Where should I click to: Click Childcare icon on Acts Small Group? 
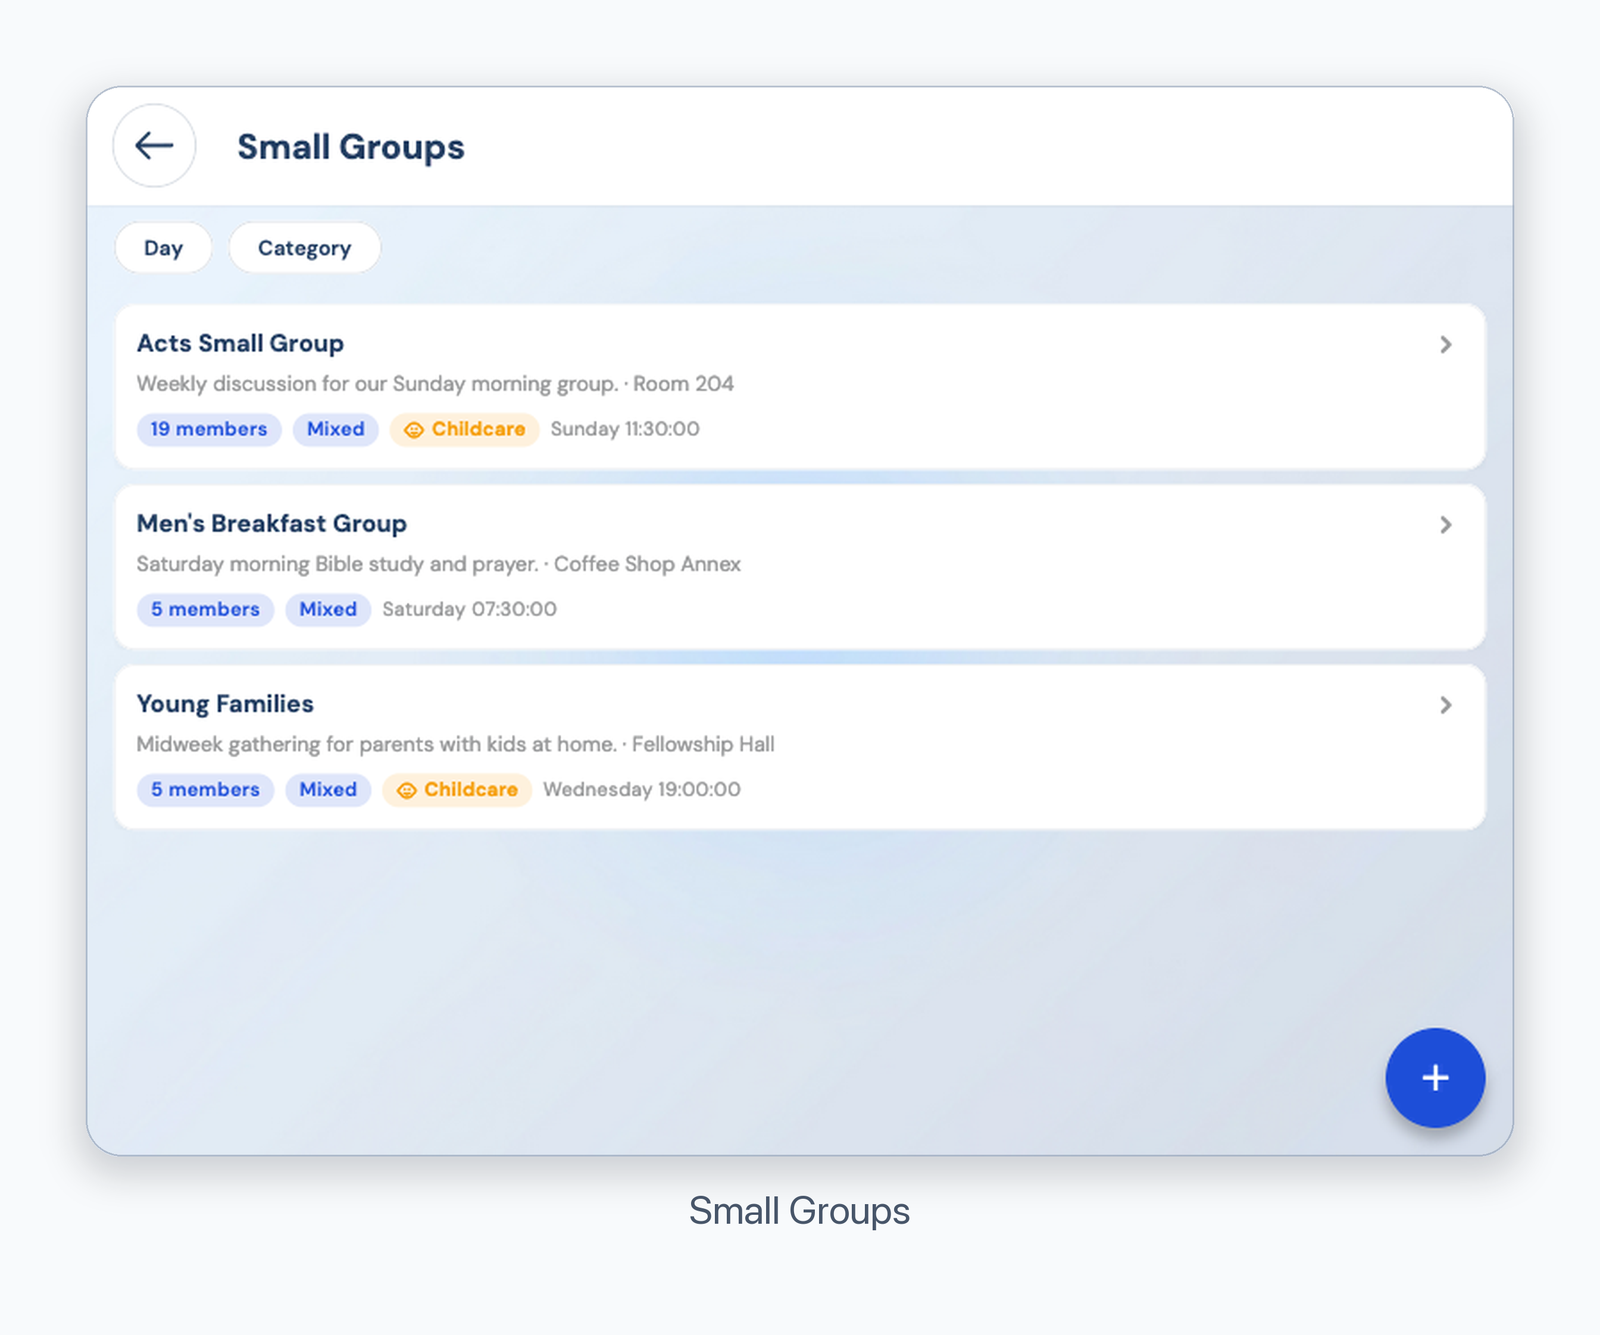click(414, 430)
